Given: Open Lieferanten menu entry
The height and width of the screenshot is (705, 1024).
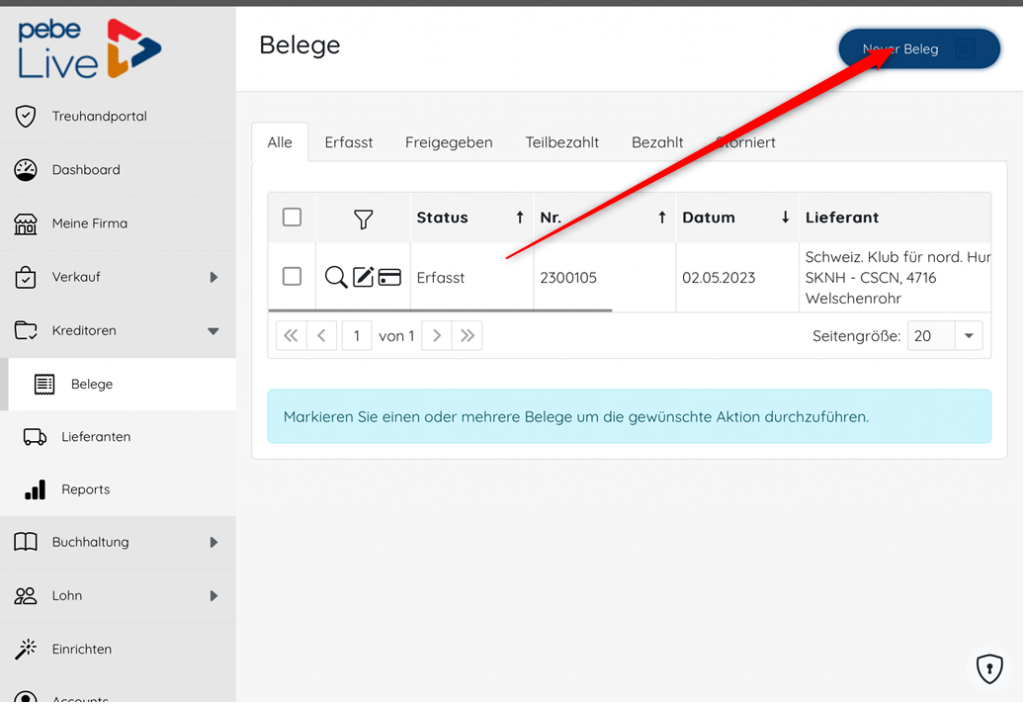Looking at the screenshot, I should (x=118, y=437).
